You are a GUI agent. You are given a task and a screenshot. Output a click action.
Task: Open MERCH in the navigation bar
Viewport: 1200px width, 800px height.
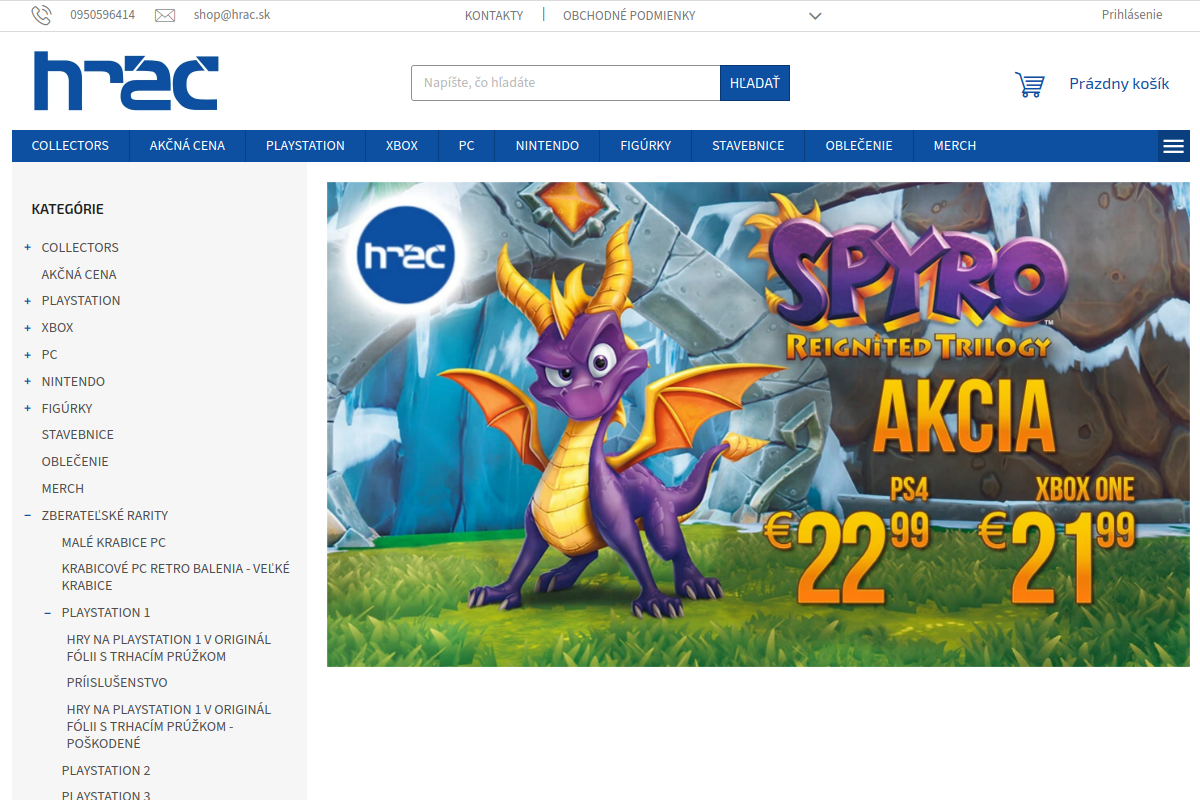point(955,146)
